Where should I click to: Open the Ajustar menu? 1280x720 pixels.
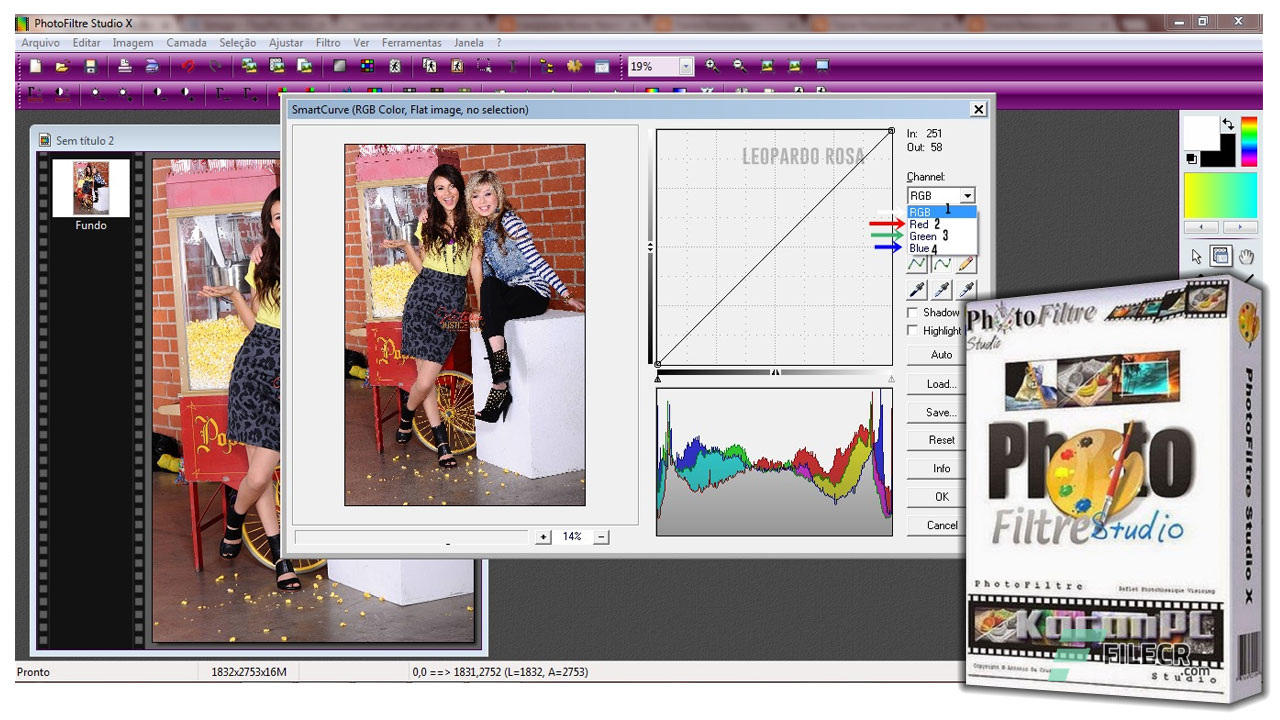click(x=286, y=43)
